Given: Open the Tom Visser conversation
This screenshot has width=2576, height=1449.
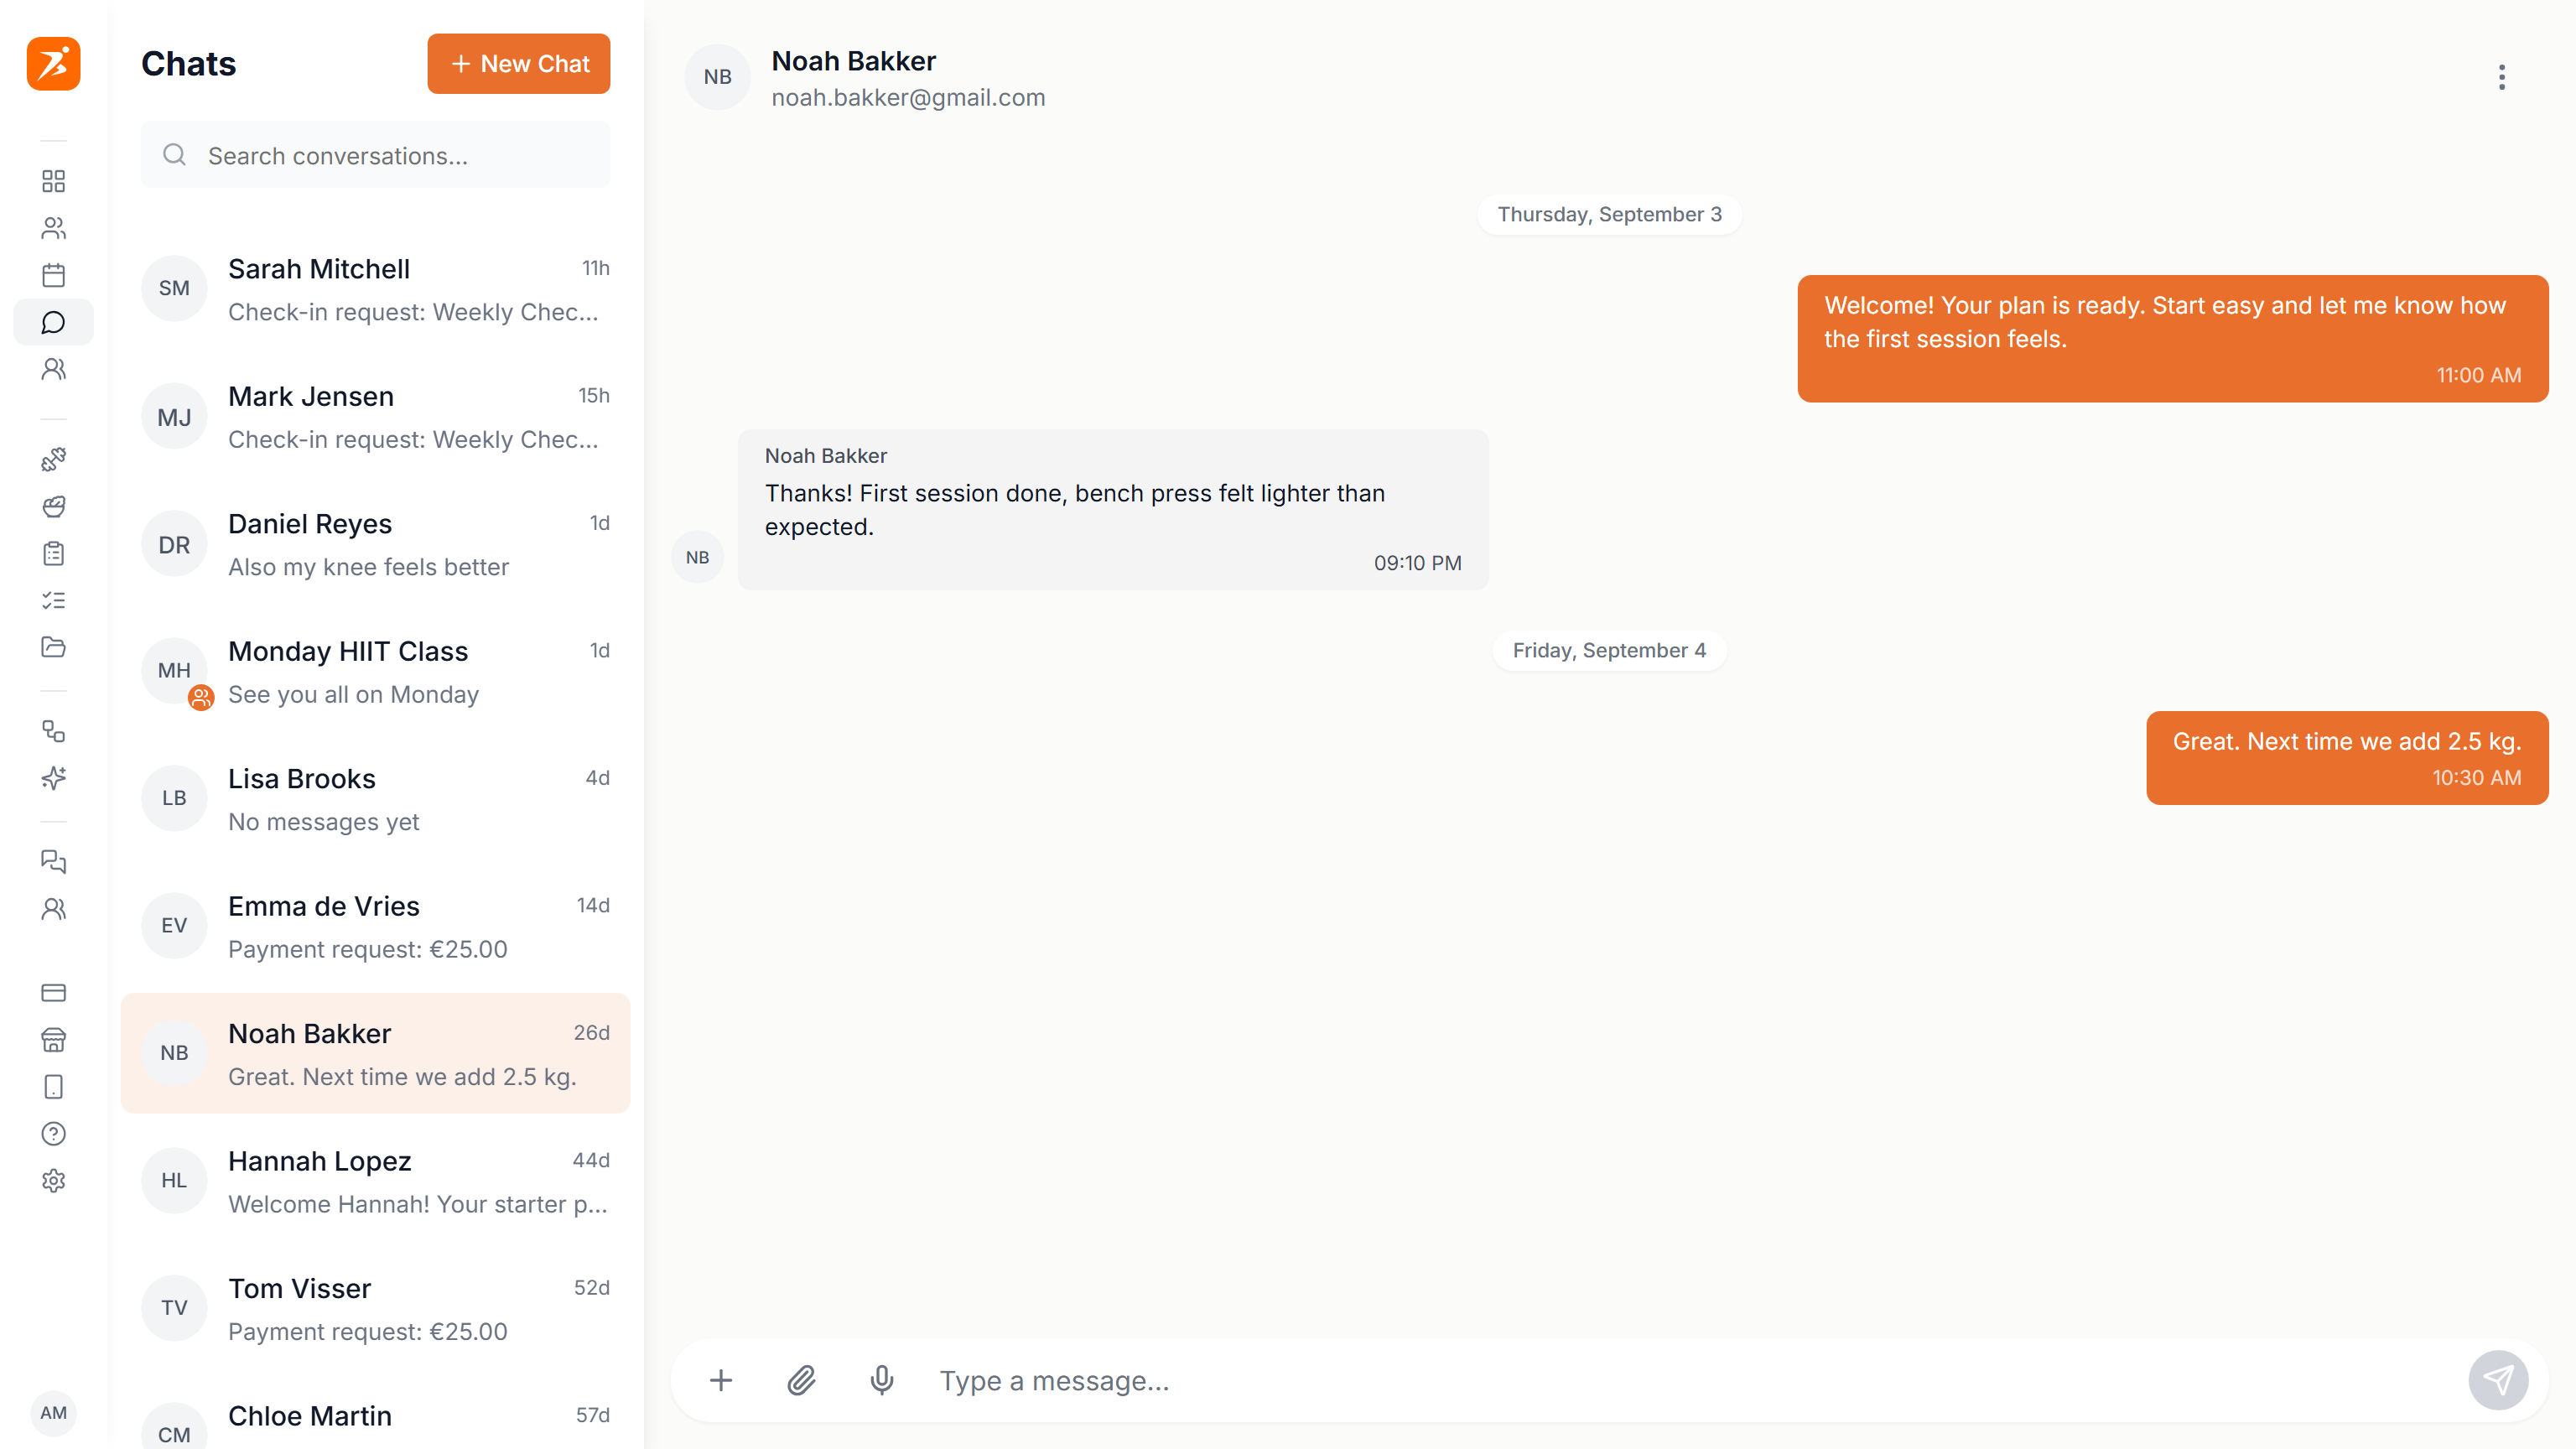Looking at the screenshot, I should click(375, 1308).
